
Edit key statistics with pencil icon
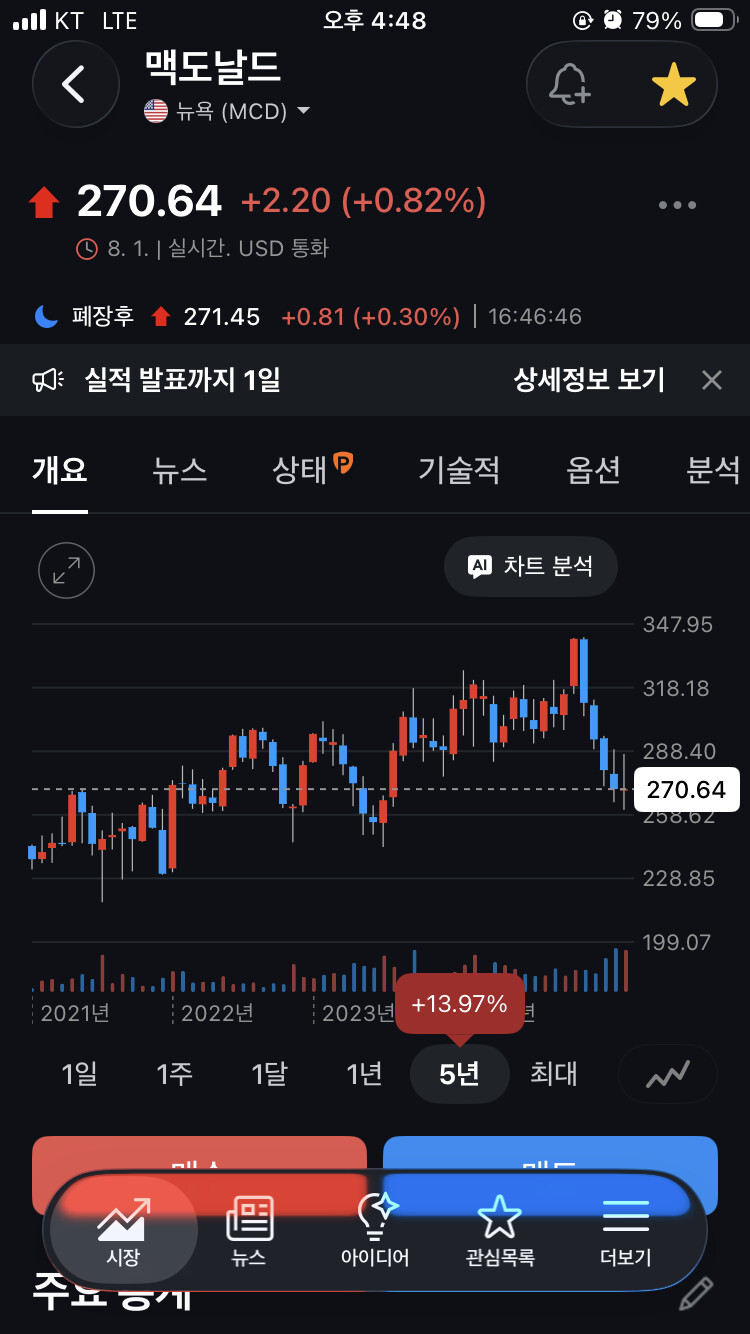click(696, 1293)
